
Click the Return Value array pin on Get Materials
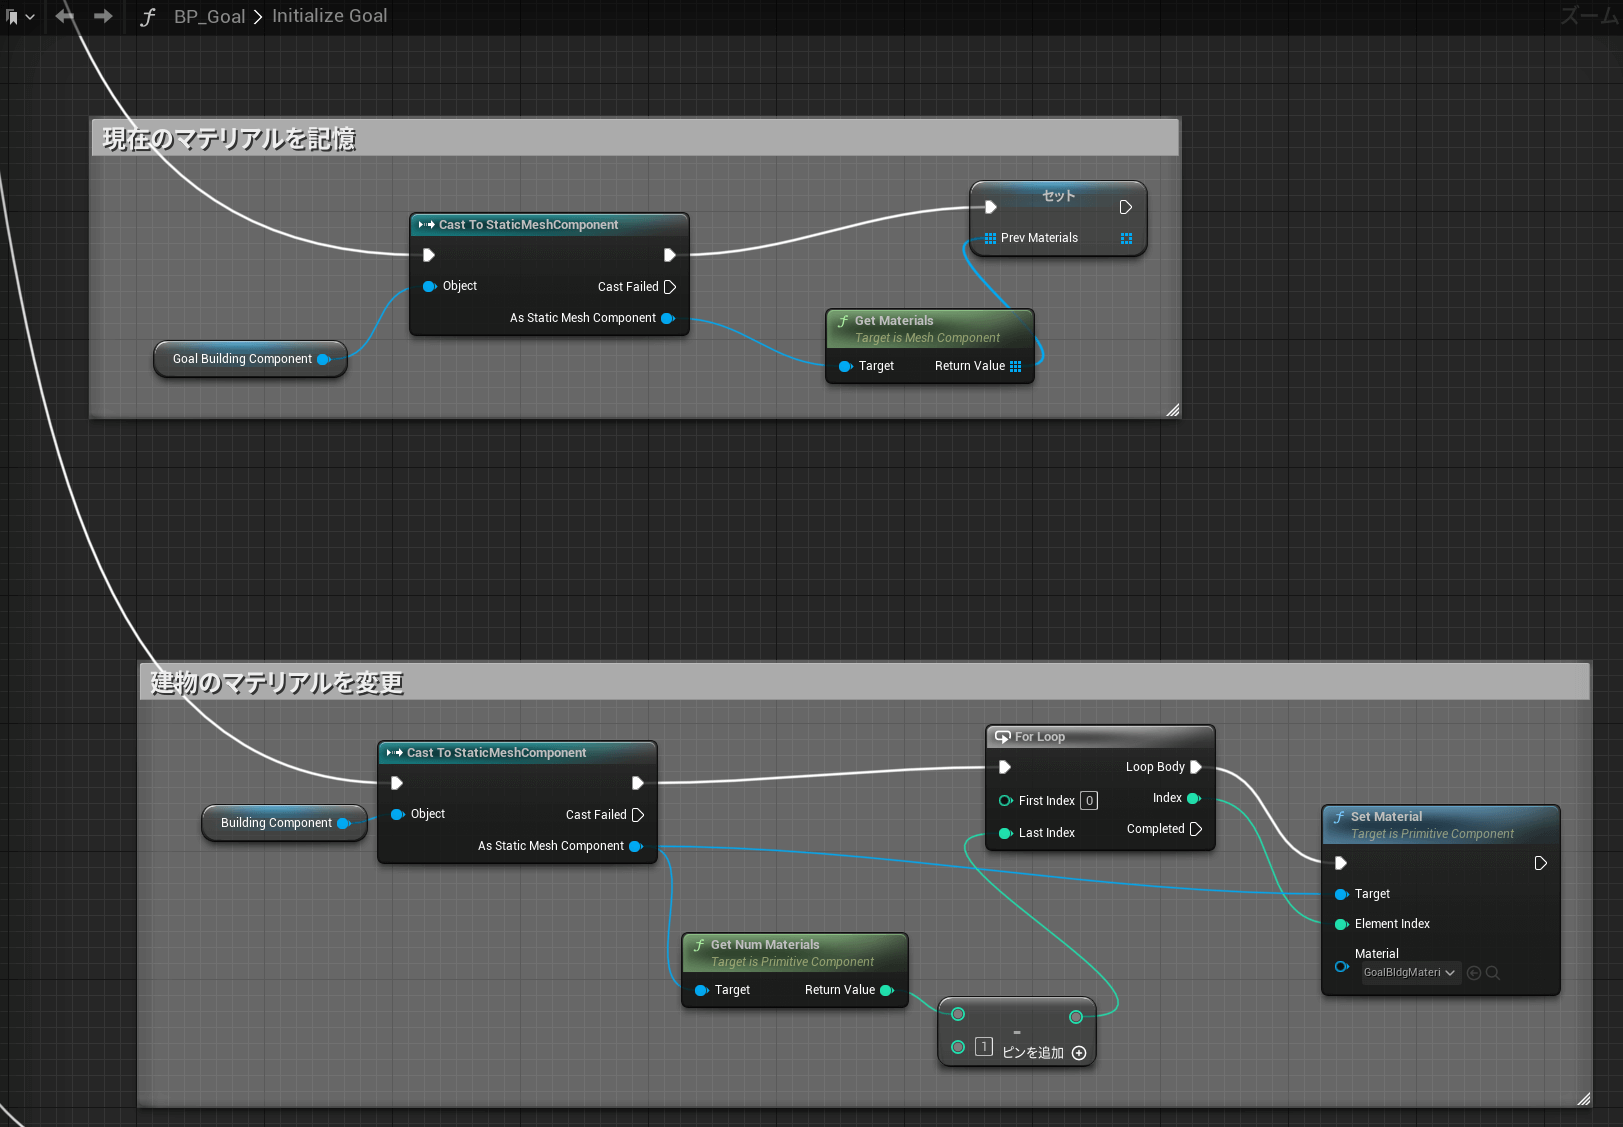pyautogui.click(x=1016, y=366)
